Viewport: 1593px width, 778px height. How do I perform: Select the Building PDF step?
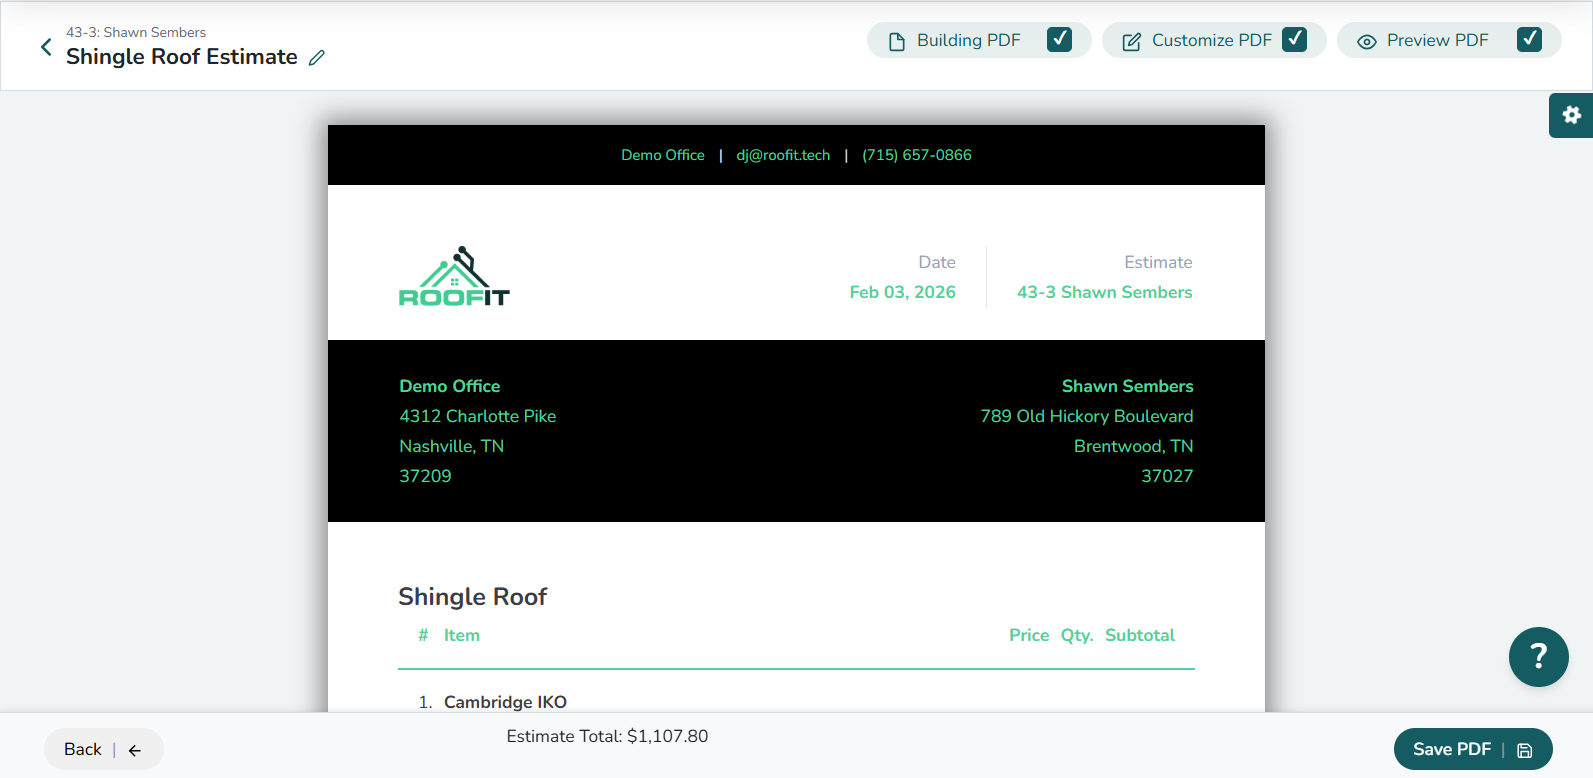click(x=968, y=40)
